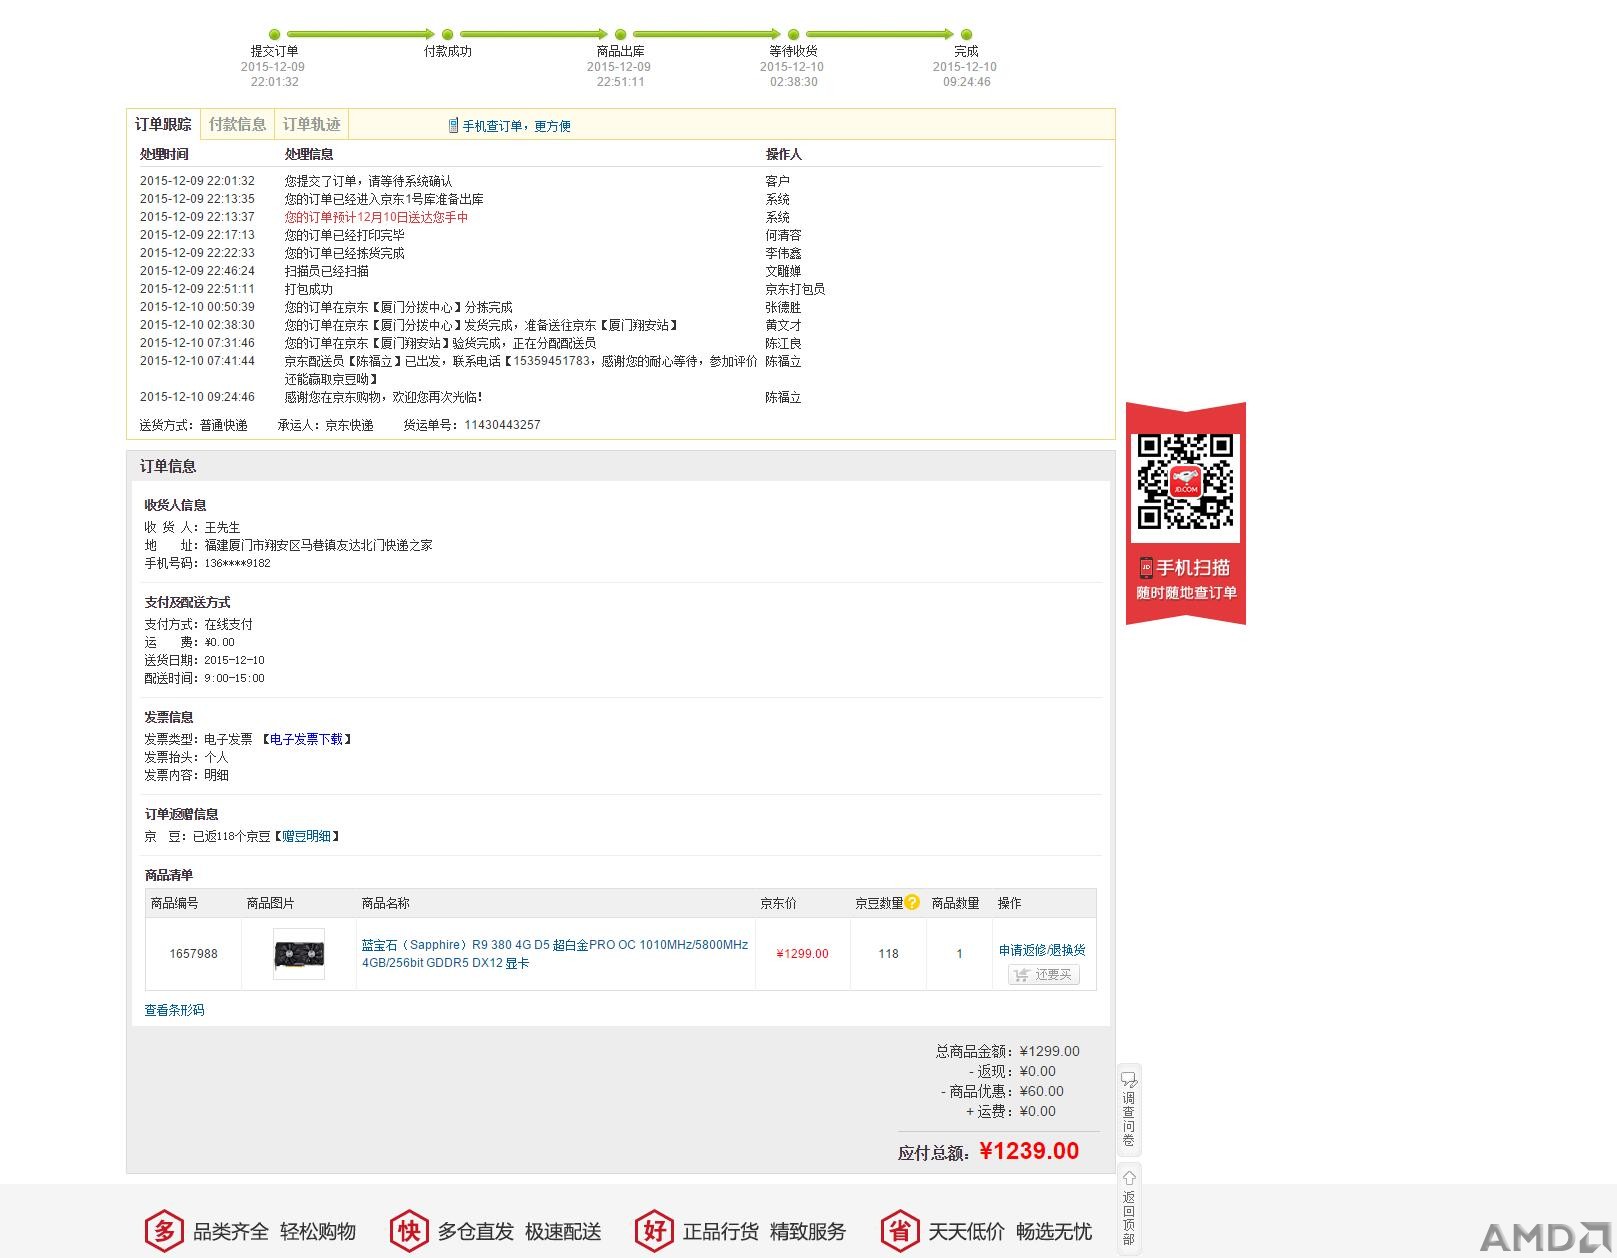This screenshot has height=1258, width=1617.
Task: Click the 还要买 buy again button
Action: click(x=1044, y=974)
